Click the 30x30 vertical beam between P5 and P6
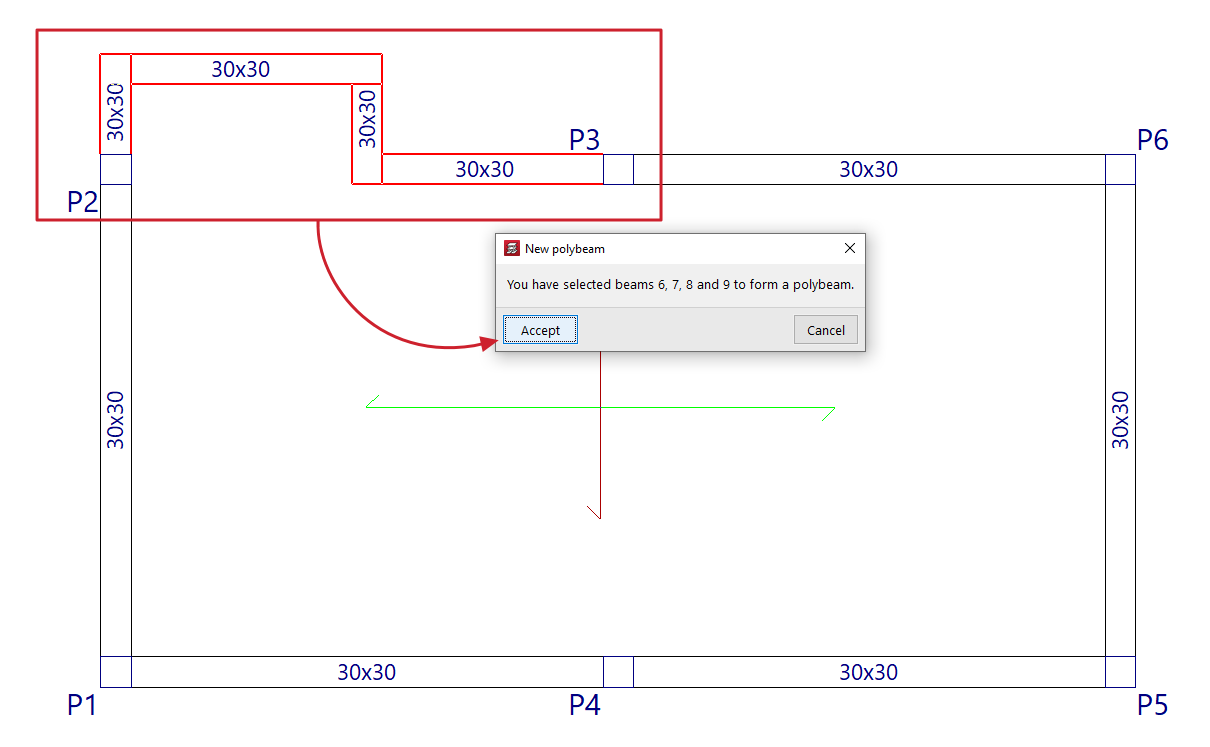Screen dimensions: 1210x747 pos(1120,420)
